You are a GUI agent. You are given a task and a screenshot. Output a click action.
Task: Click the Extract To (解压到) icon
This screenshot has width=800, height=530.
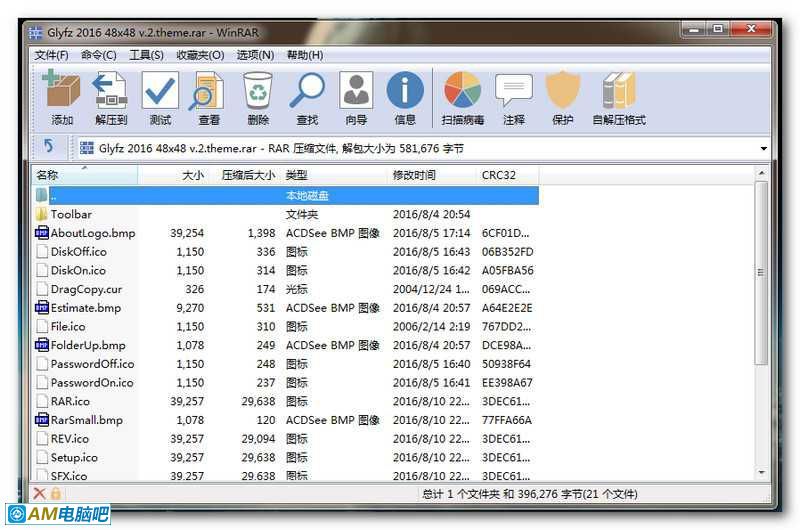click(x=111, y=91)
